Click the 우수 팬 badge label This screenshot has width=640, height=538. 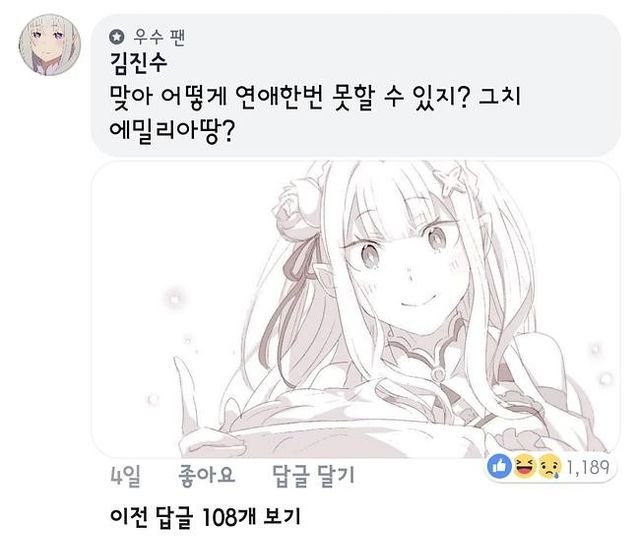click(x=159, y=37)
